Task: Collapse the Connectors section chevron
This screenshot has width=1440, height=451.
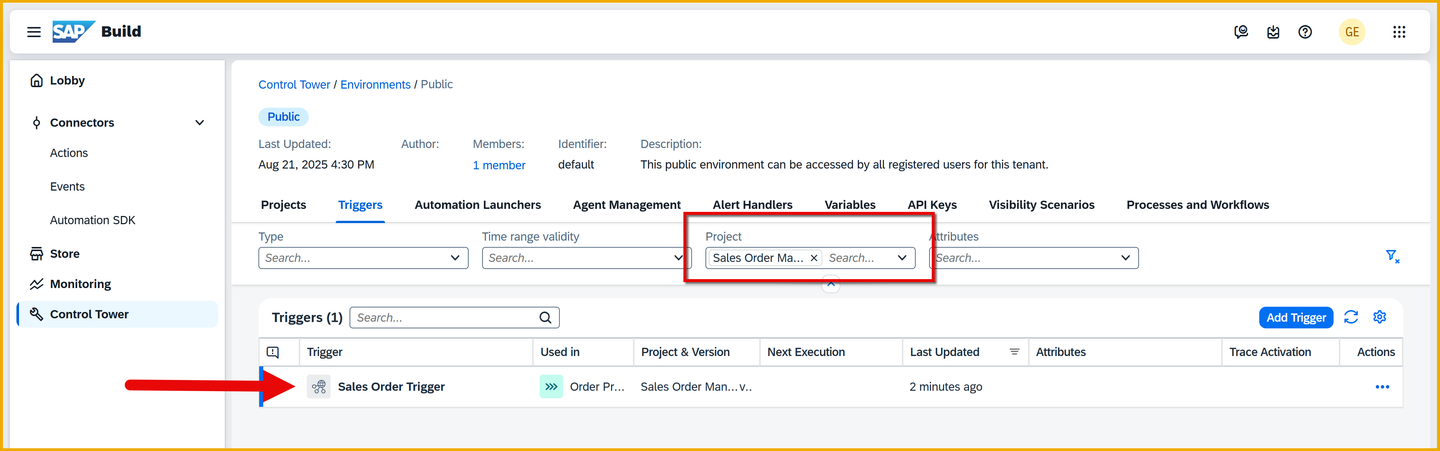Action: (199, 123)
